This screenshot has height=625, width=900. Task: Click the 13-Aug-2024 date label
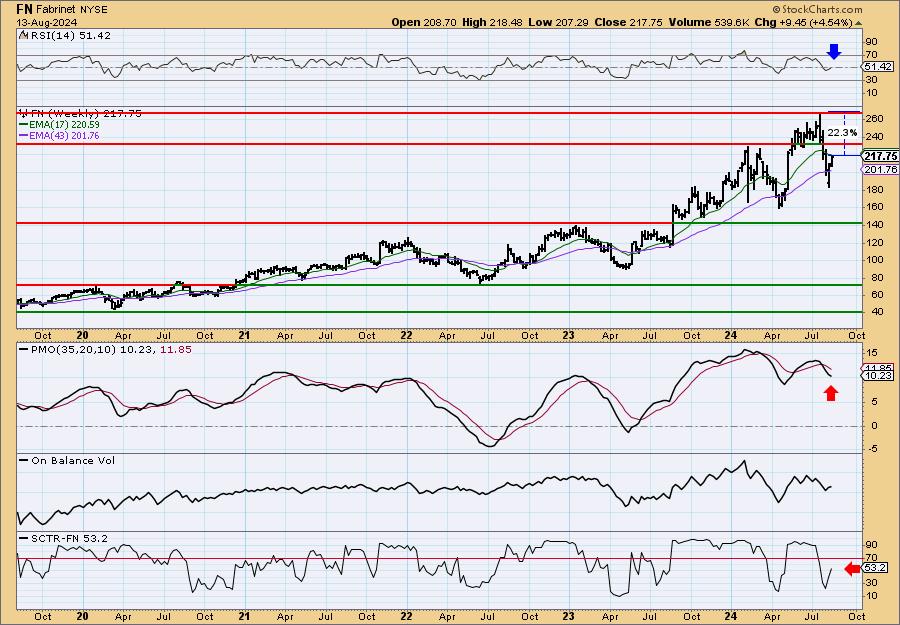(47, 23)
